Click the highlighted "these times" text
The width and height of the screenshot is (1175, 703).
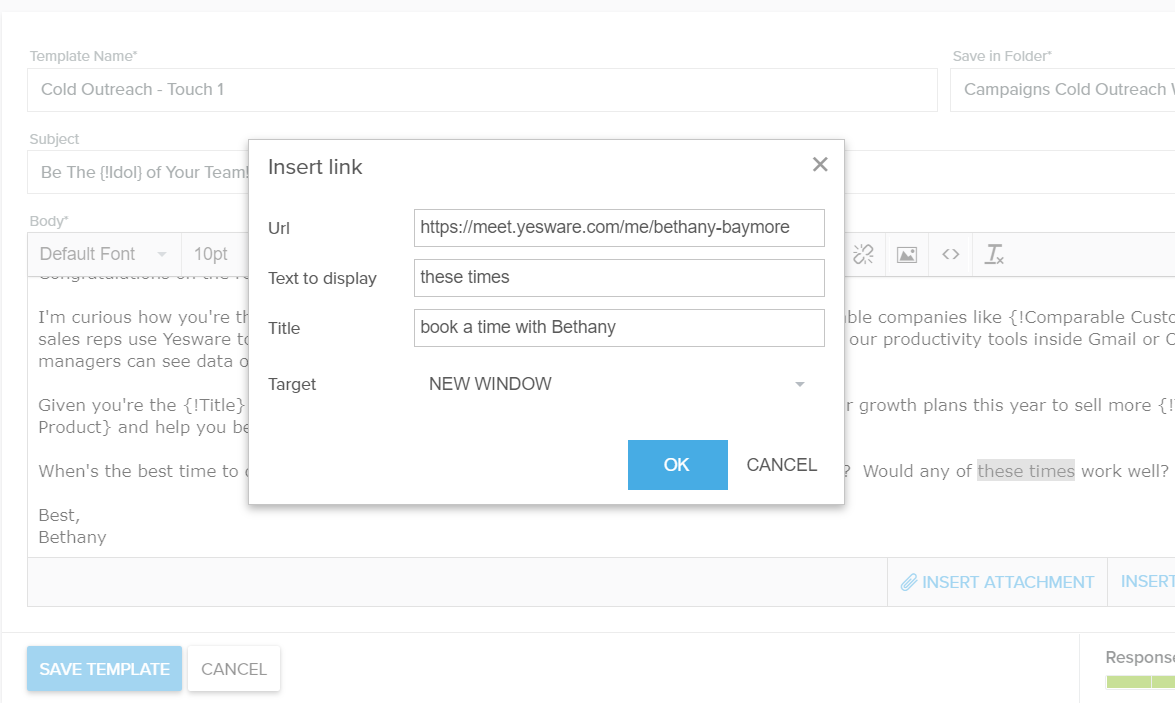tap(1025, 471)
